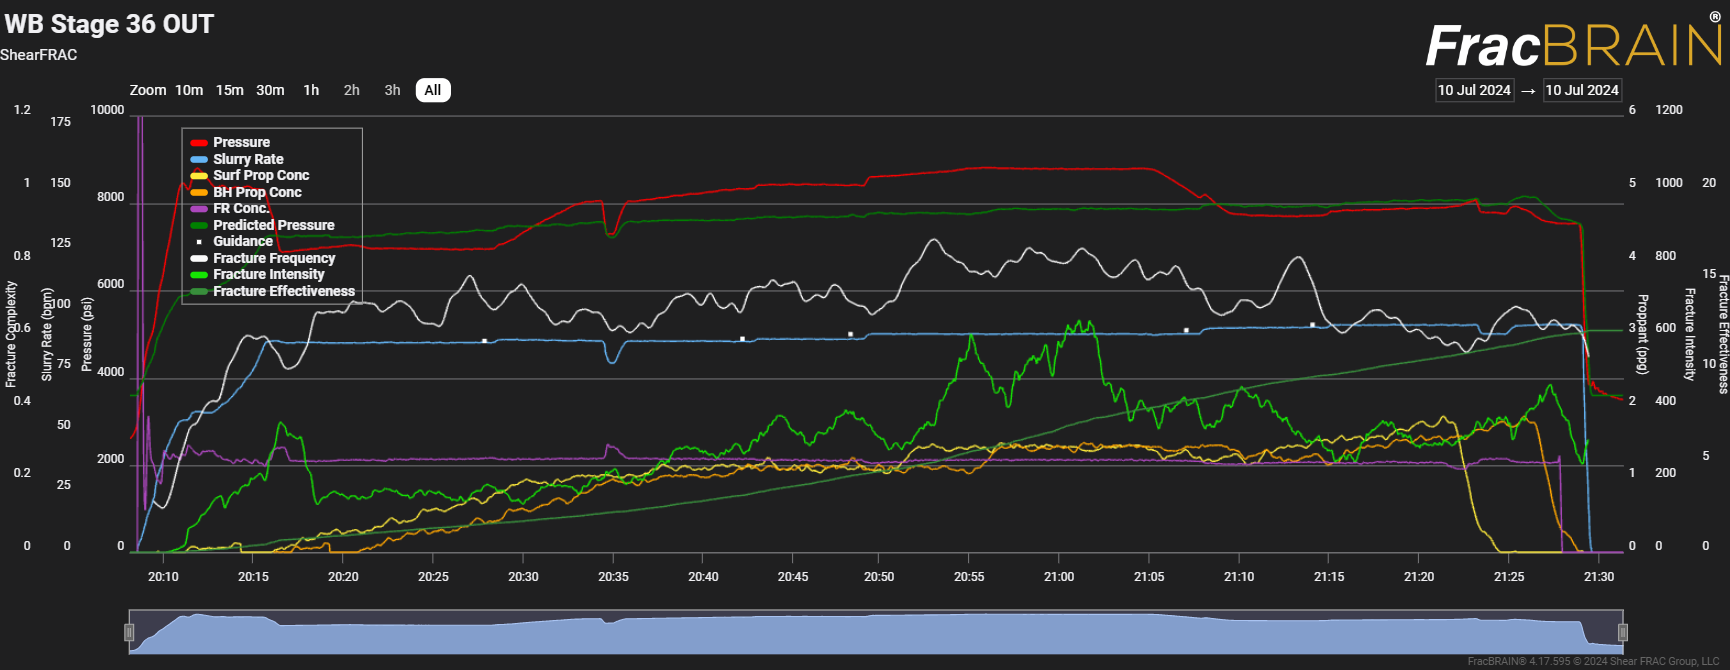This screenshot has width=1730, height=670.
Task: Hide the Slurry Rate legend entry
Action: pyautogui.click(x=248, y=159)
